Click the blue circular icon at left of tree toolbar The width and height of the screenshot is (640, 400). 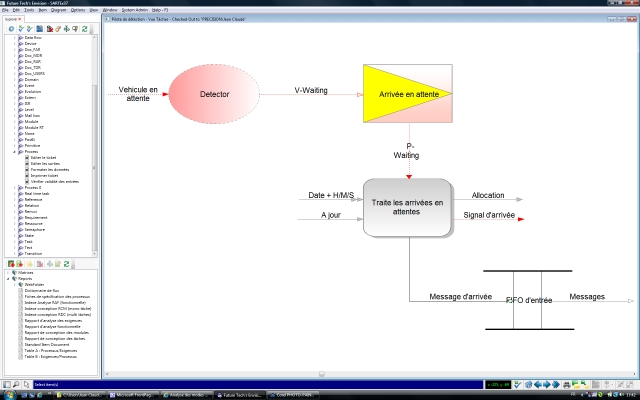click(x=11, y=29)
